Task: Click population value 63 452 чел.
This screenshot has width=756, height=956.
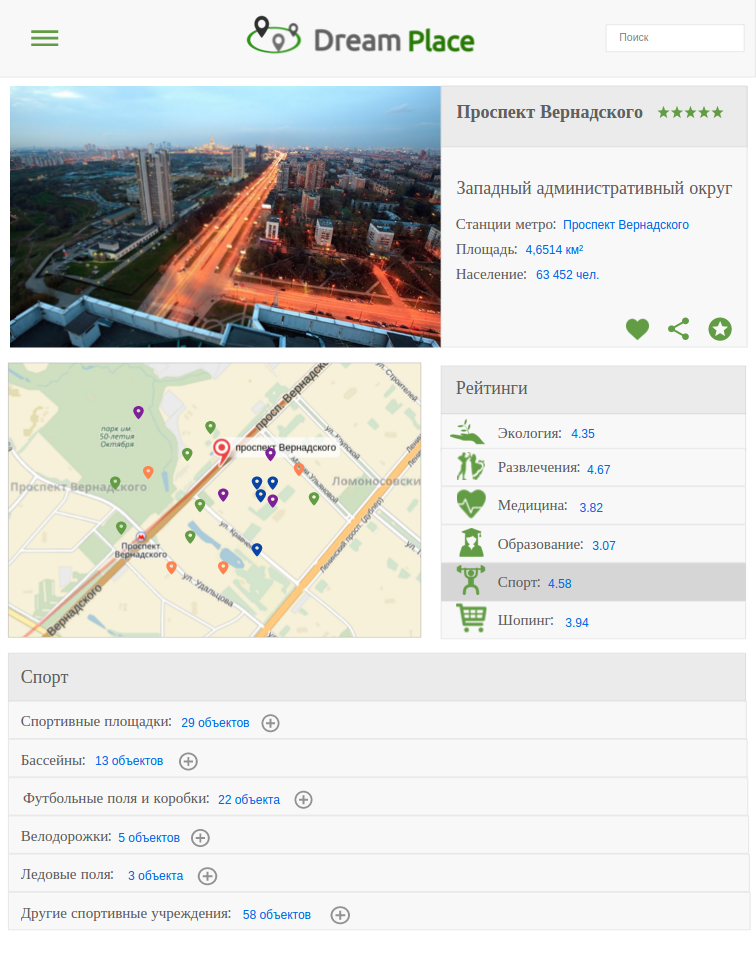Action: pyautogui.click(x=567, y=275)
